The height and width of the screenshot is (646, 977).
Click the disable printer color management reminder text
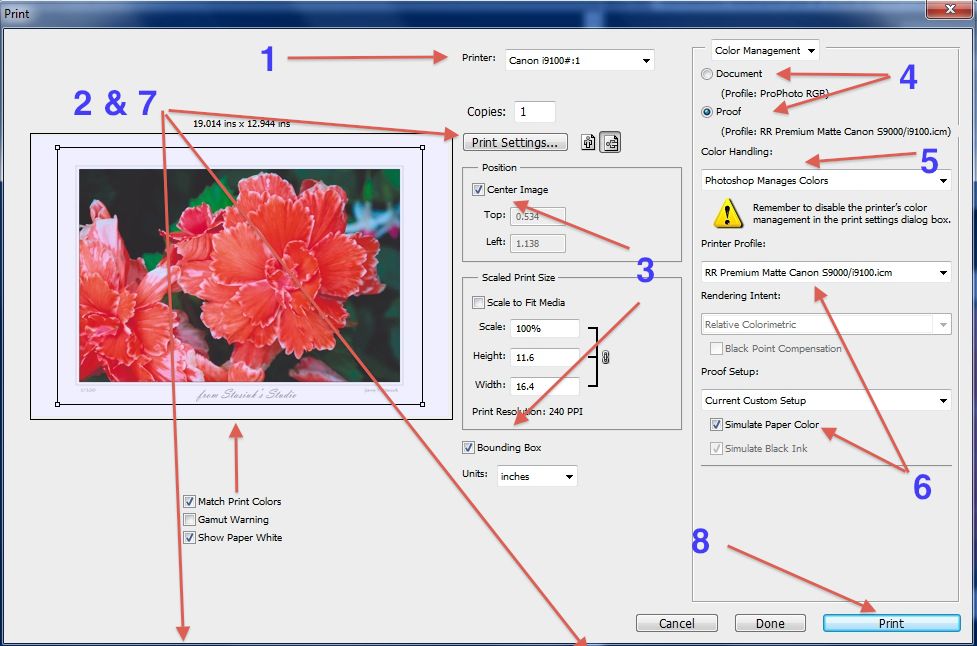point(851,214)
